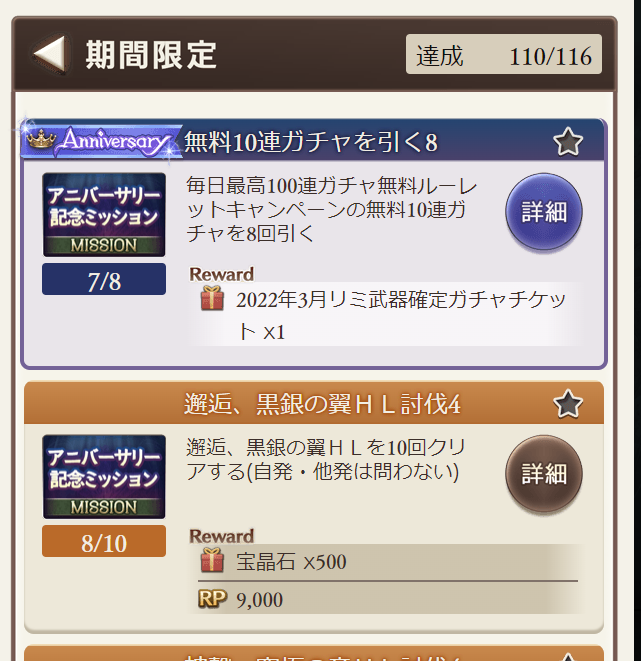Screen dimensions: 641x661
Task: Click the gift icon beside 2022年3月リミ武器確定ガチャチケット
Action: (212, 298)
